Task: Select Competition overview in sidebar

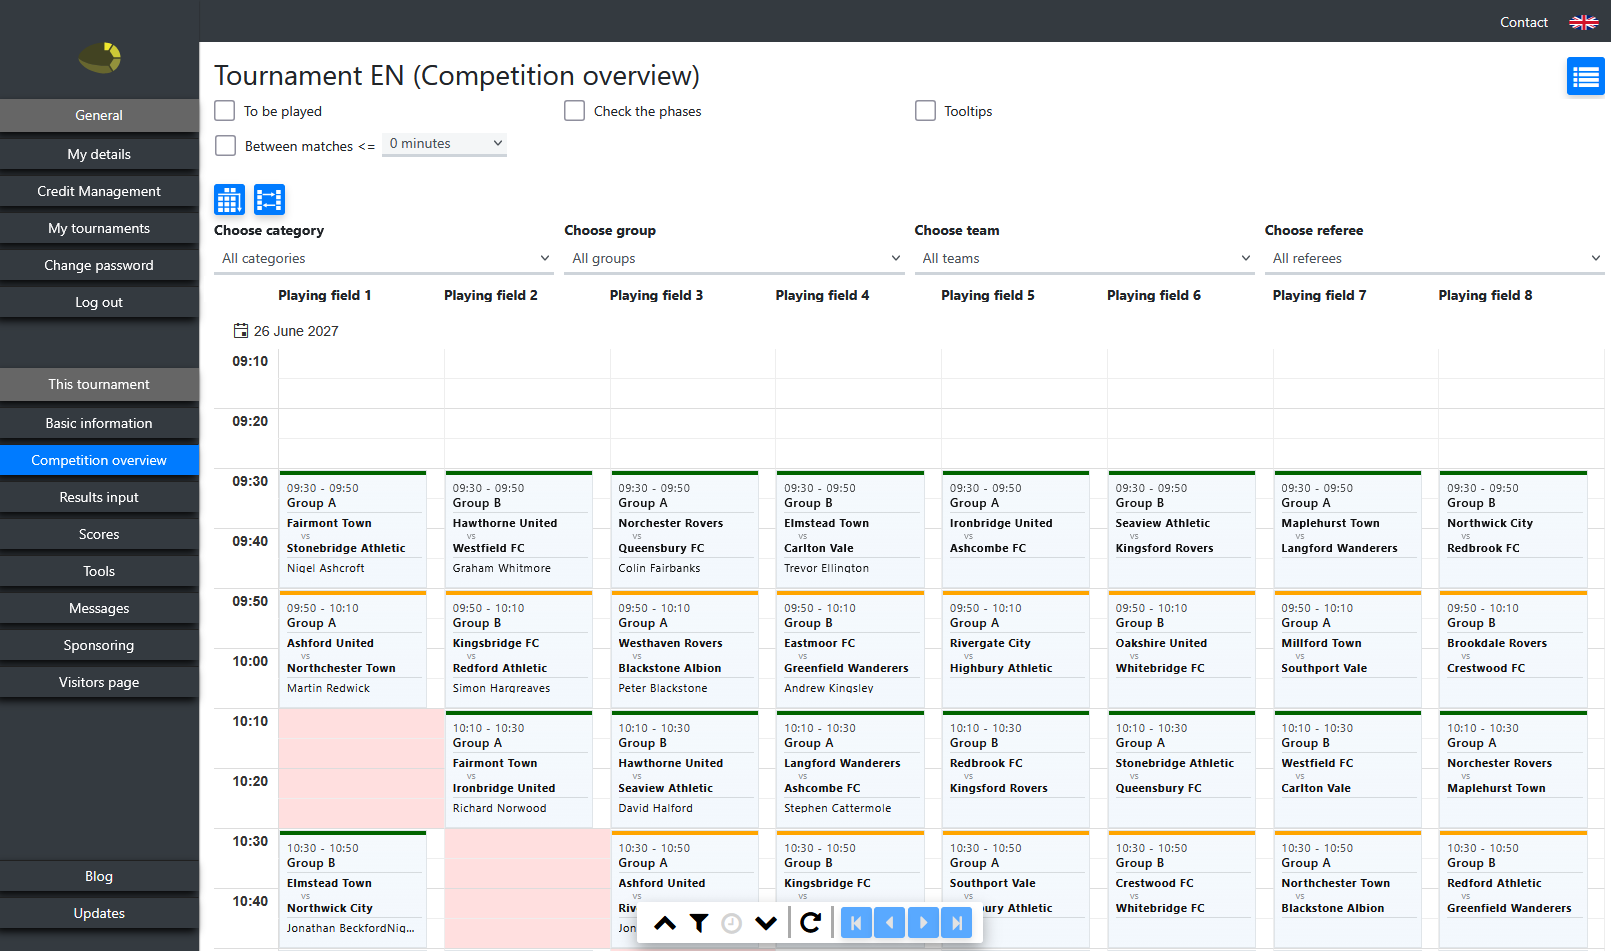Action: click(99, 460)
